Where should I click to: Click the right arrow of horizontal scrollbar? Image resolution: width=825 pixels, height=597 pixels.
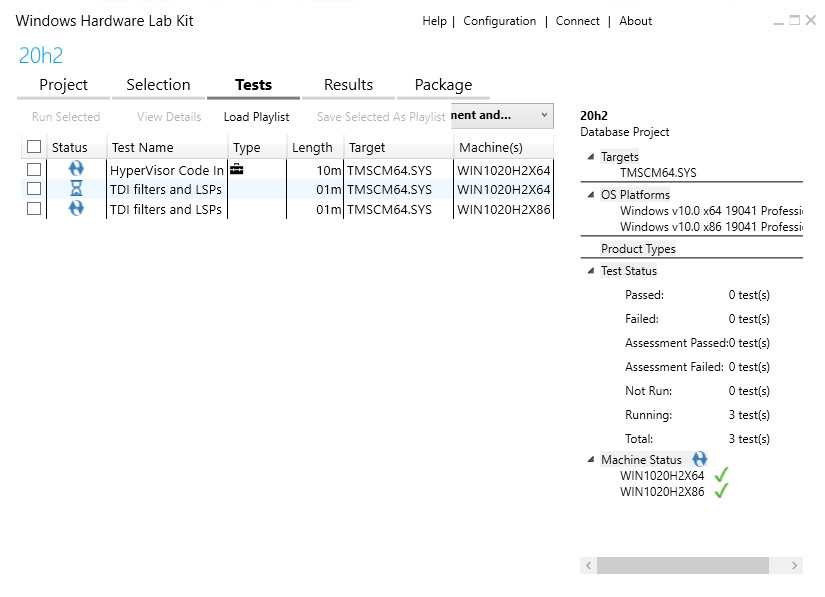[x=794, y=565]
